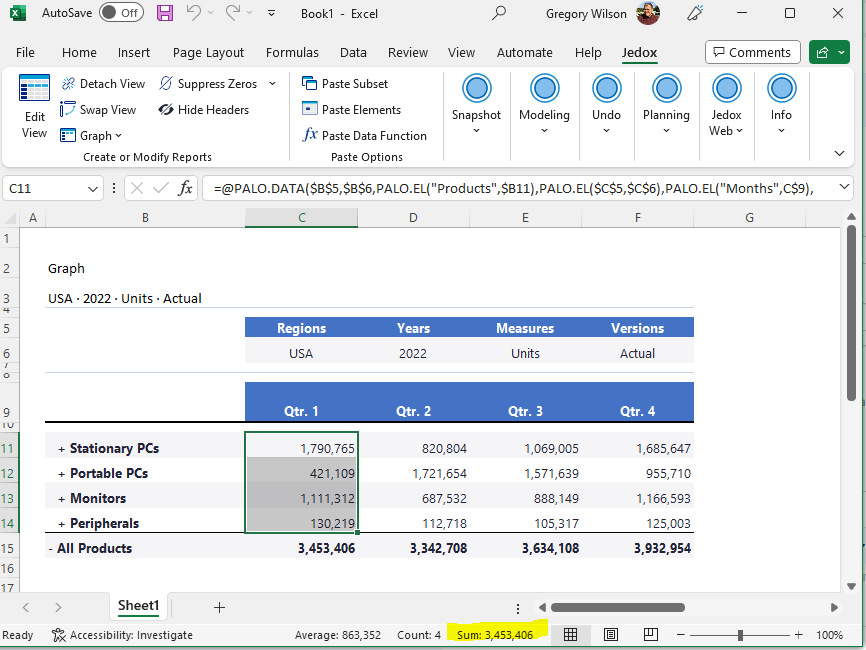This screenshot has width=866, height=650.
Task: Open the Formulas ribbon tab
Action: click(x=292, y=52)
